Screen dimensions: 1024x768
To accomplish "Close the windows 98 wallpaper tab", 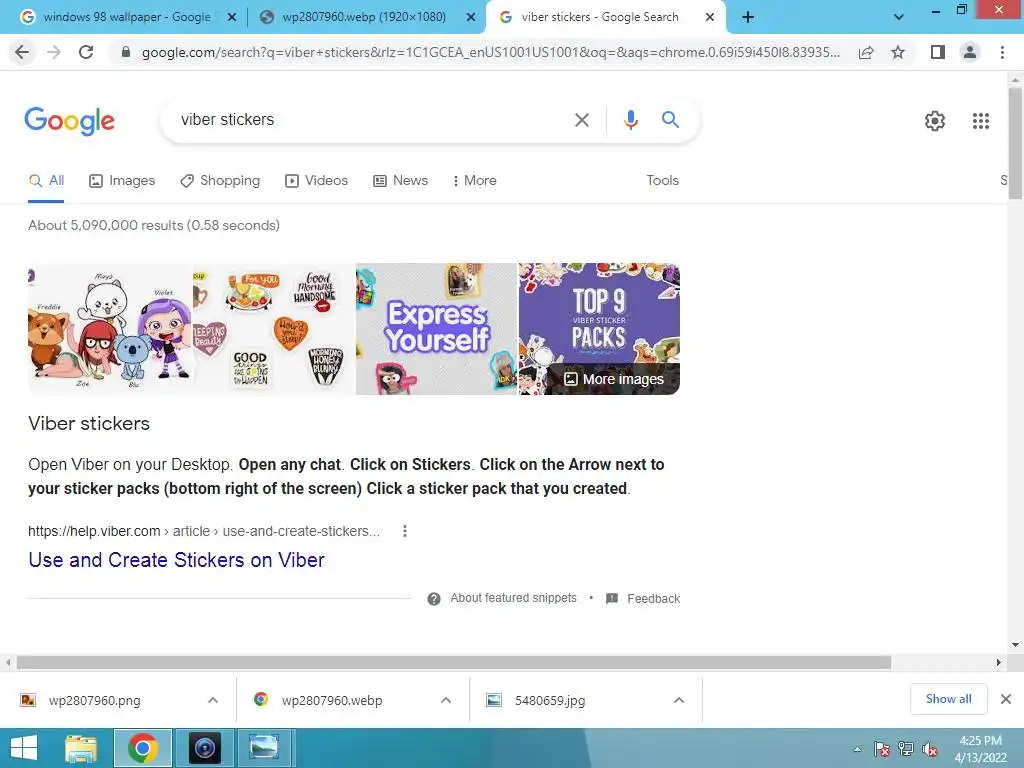I will tap(232, 18).
